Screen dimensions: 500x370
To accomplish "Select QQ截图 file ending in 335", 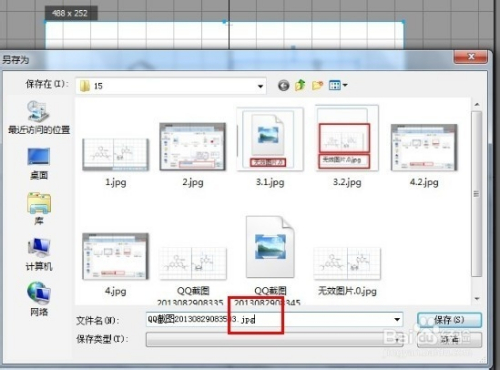I will click(x=192, y=263).
